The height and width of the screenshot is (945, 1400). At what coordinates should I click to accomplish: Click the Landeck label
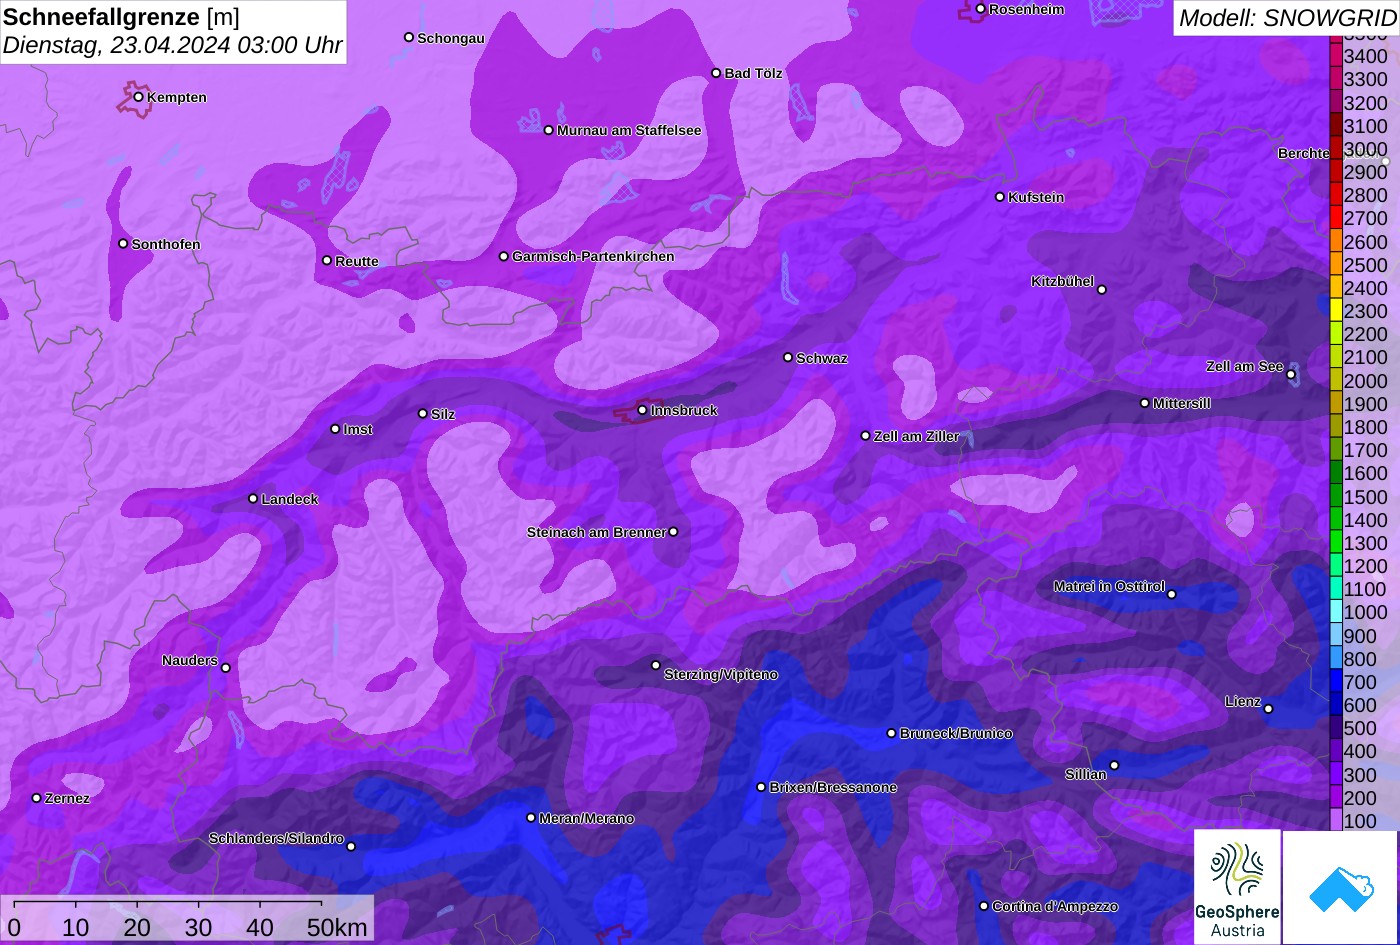290,499
